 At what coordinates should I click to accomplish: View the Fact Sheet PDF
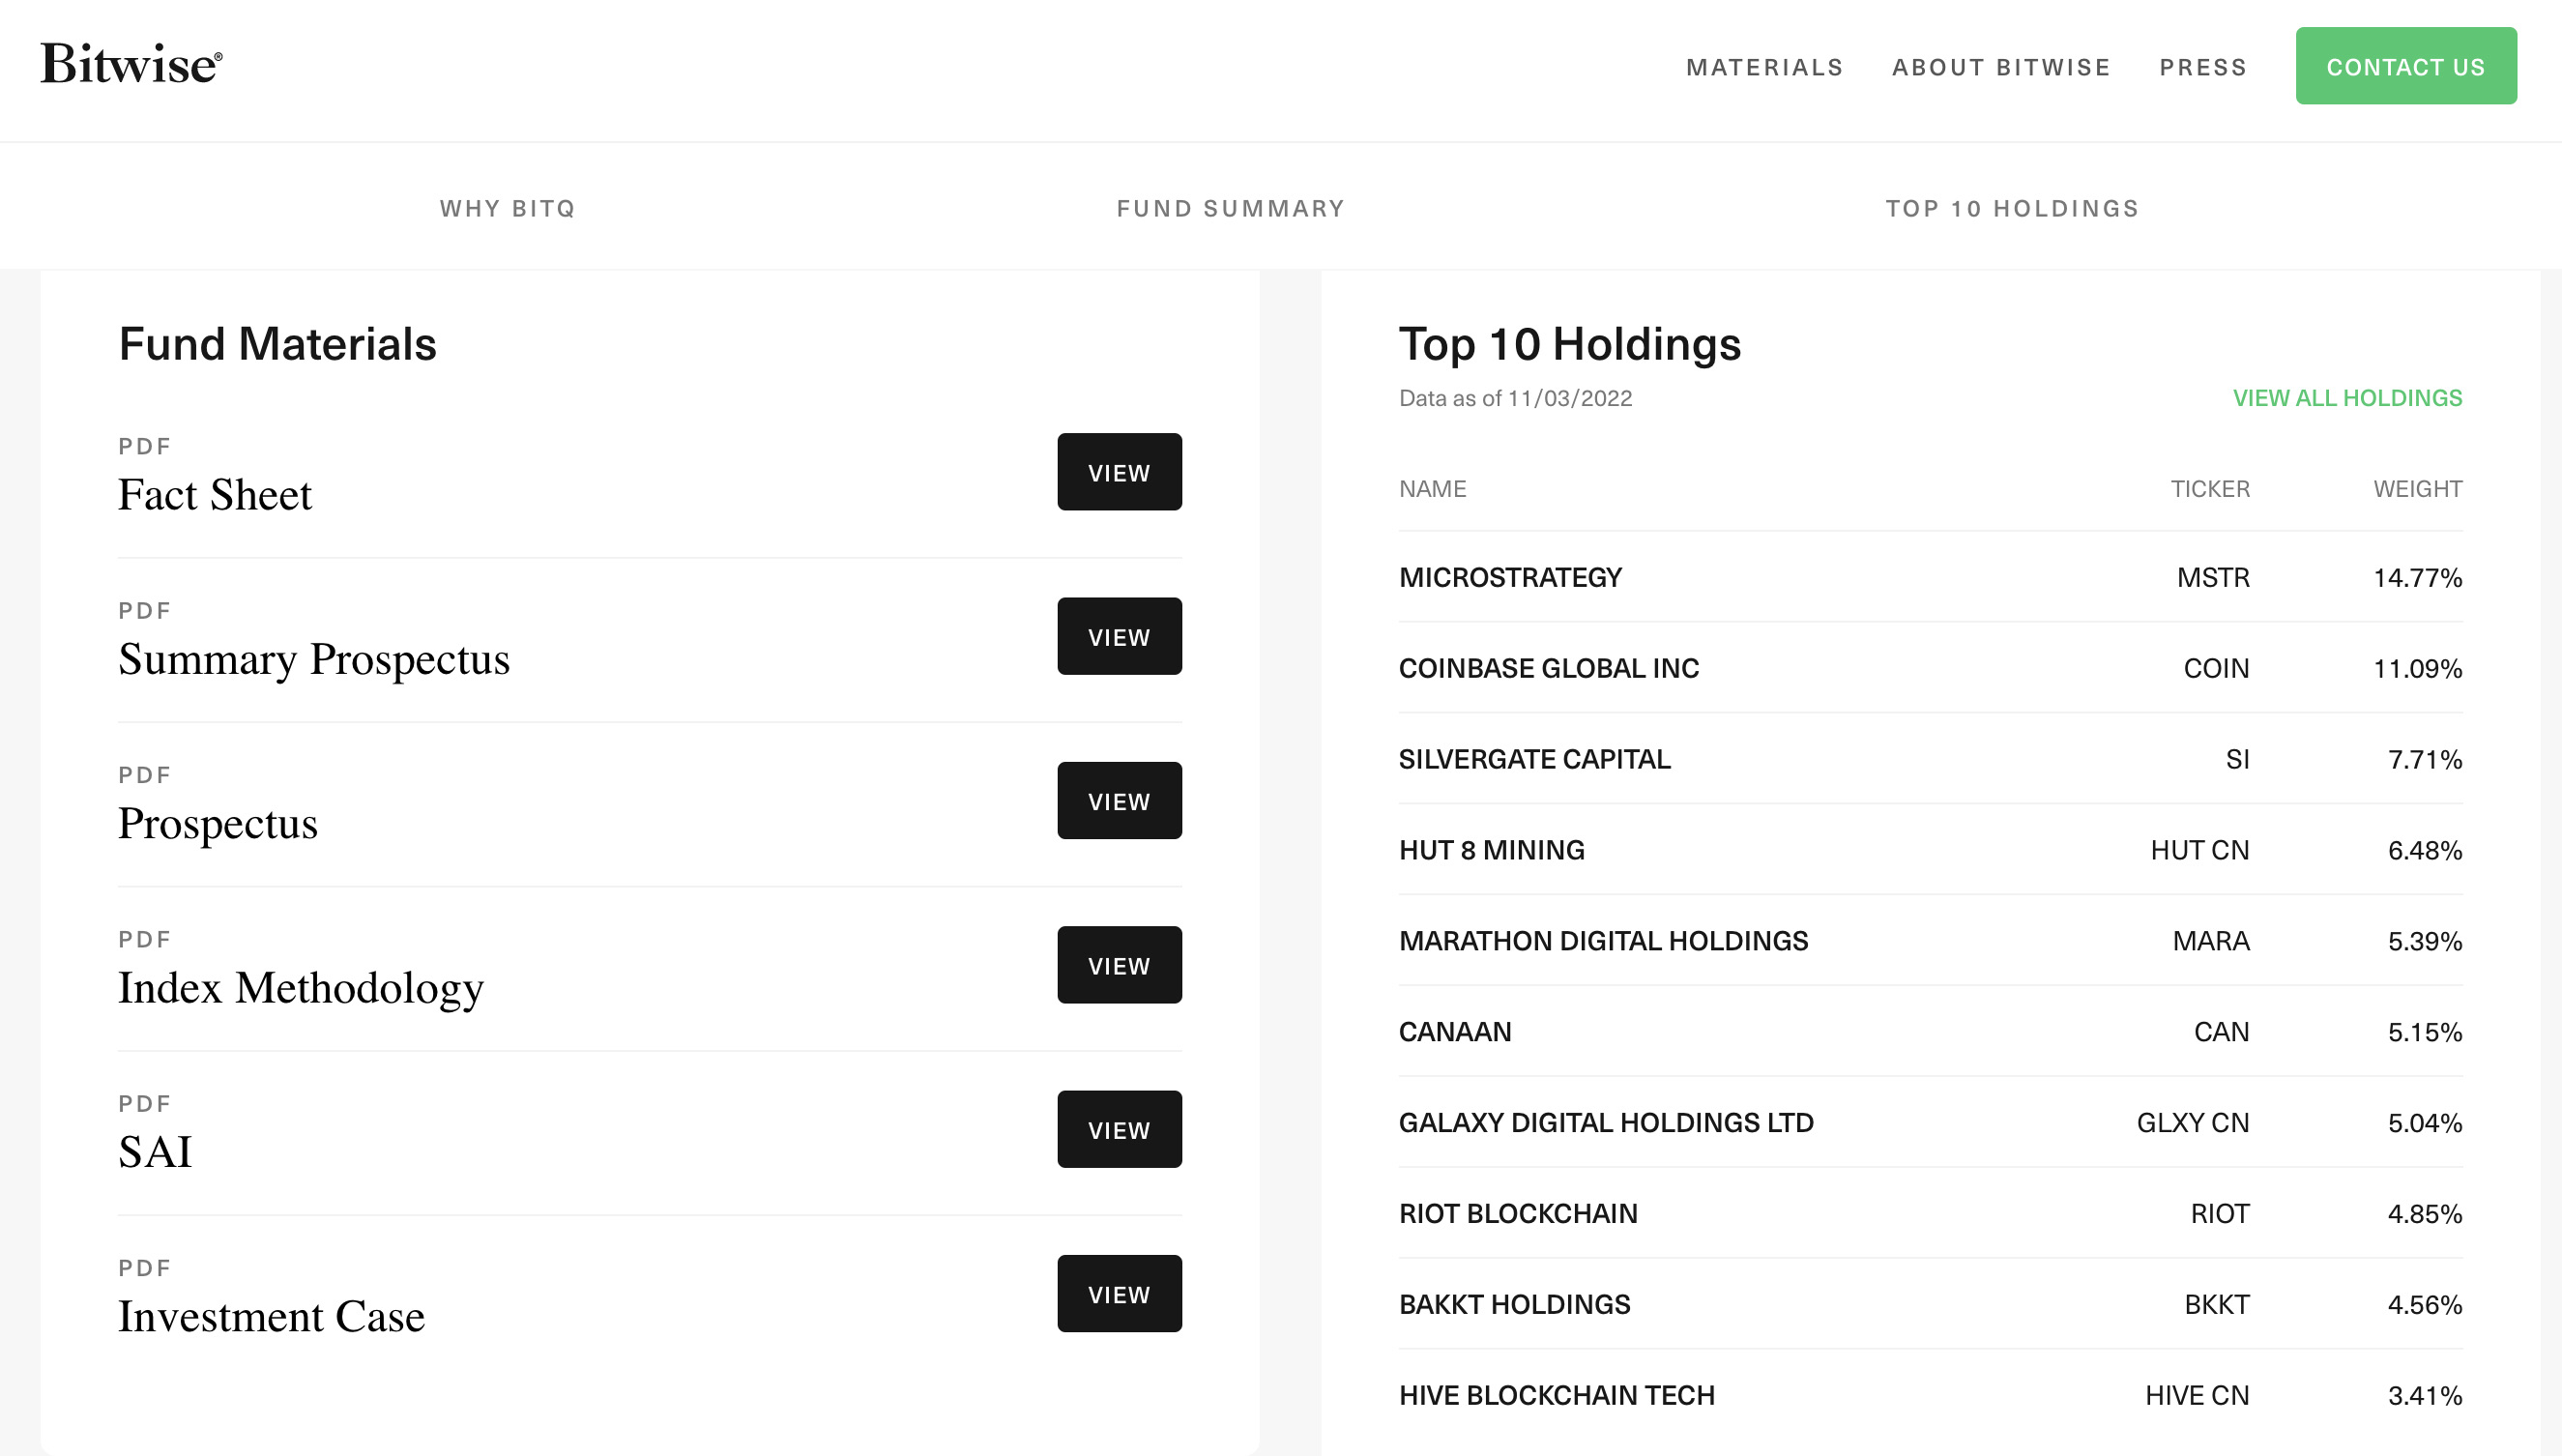1118,472
